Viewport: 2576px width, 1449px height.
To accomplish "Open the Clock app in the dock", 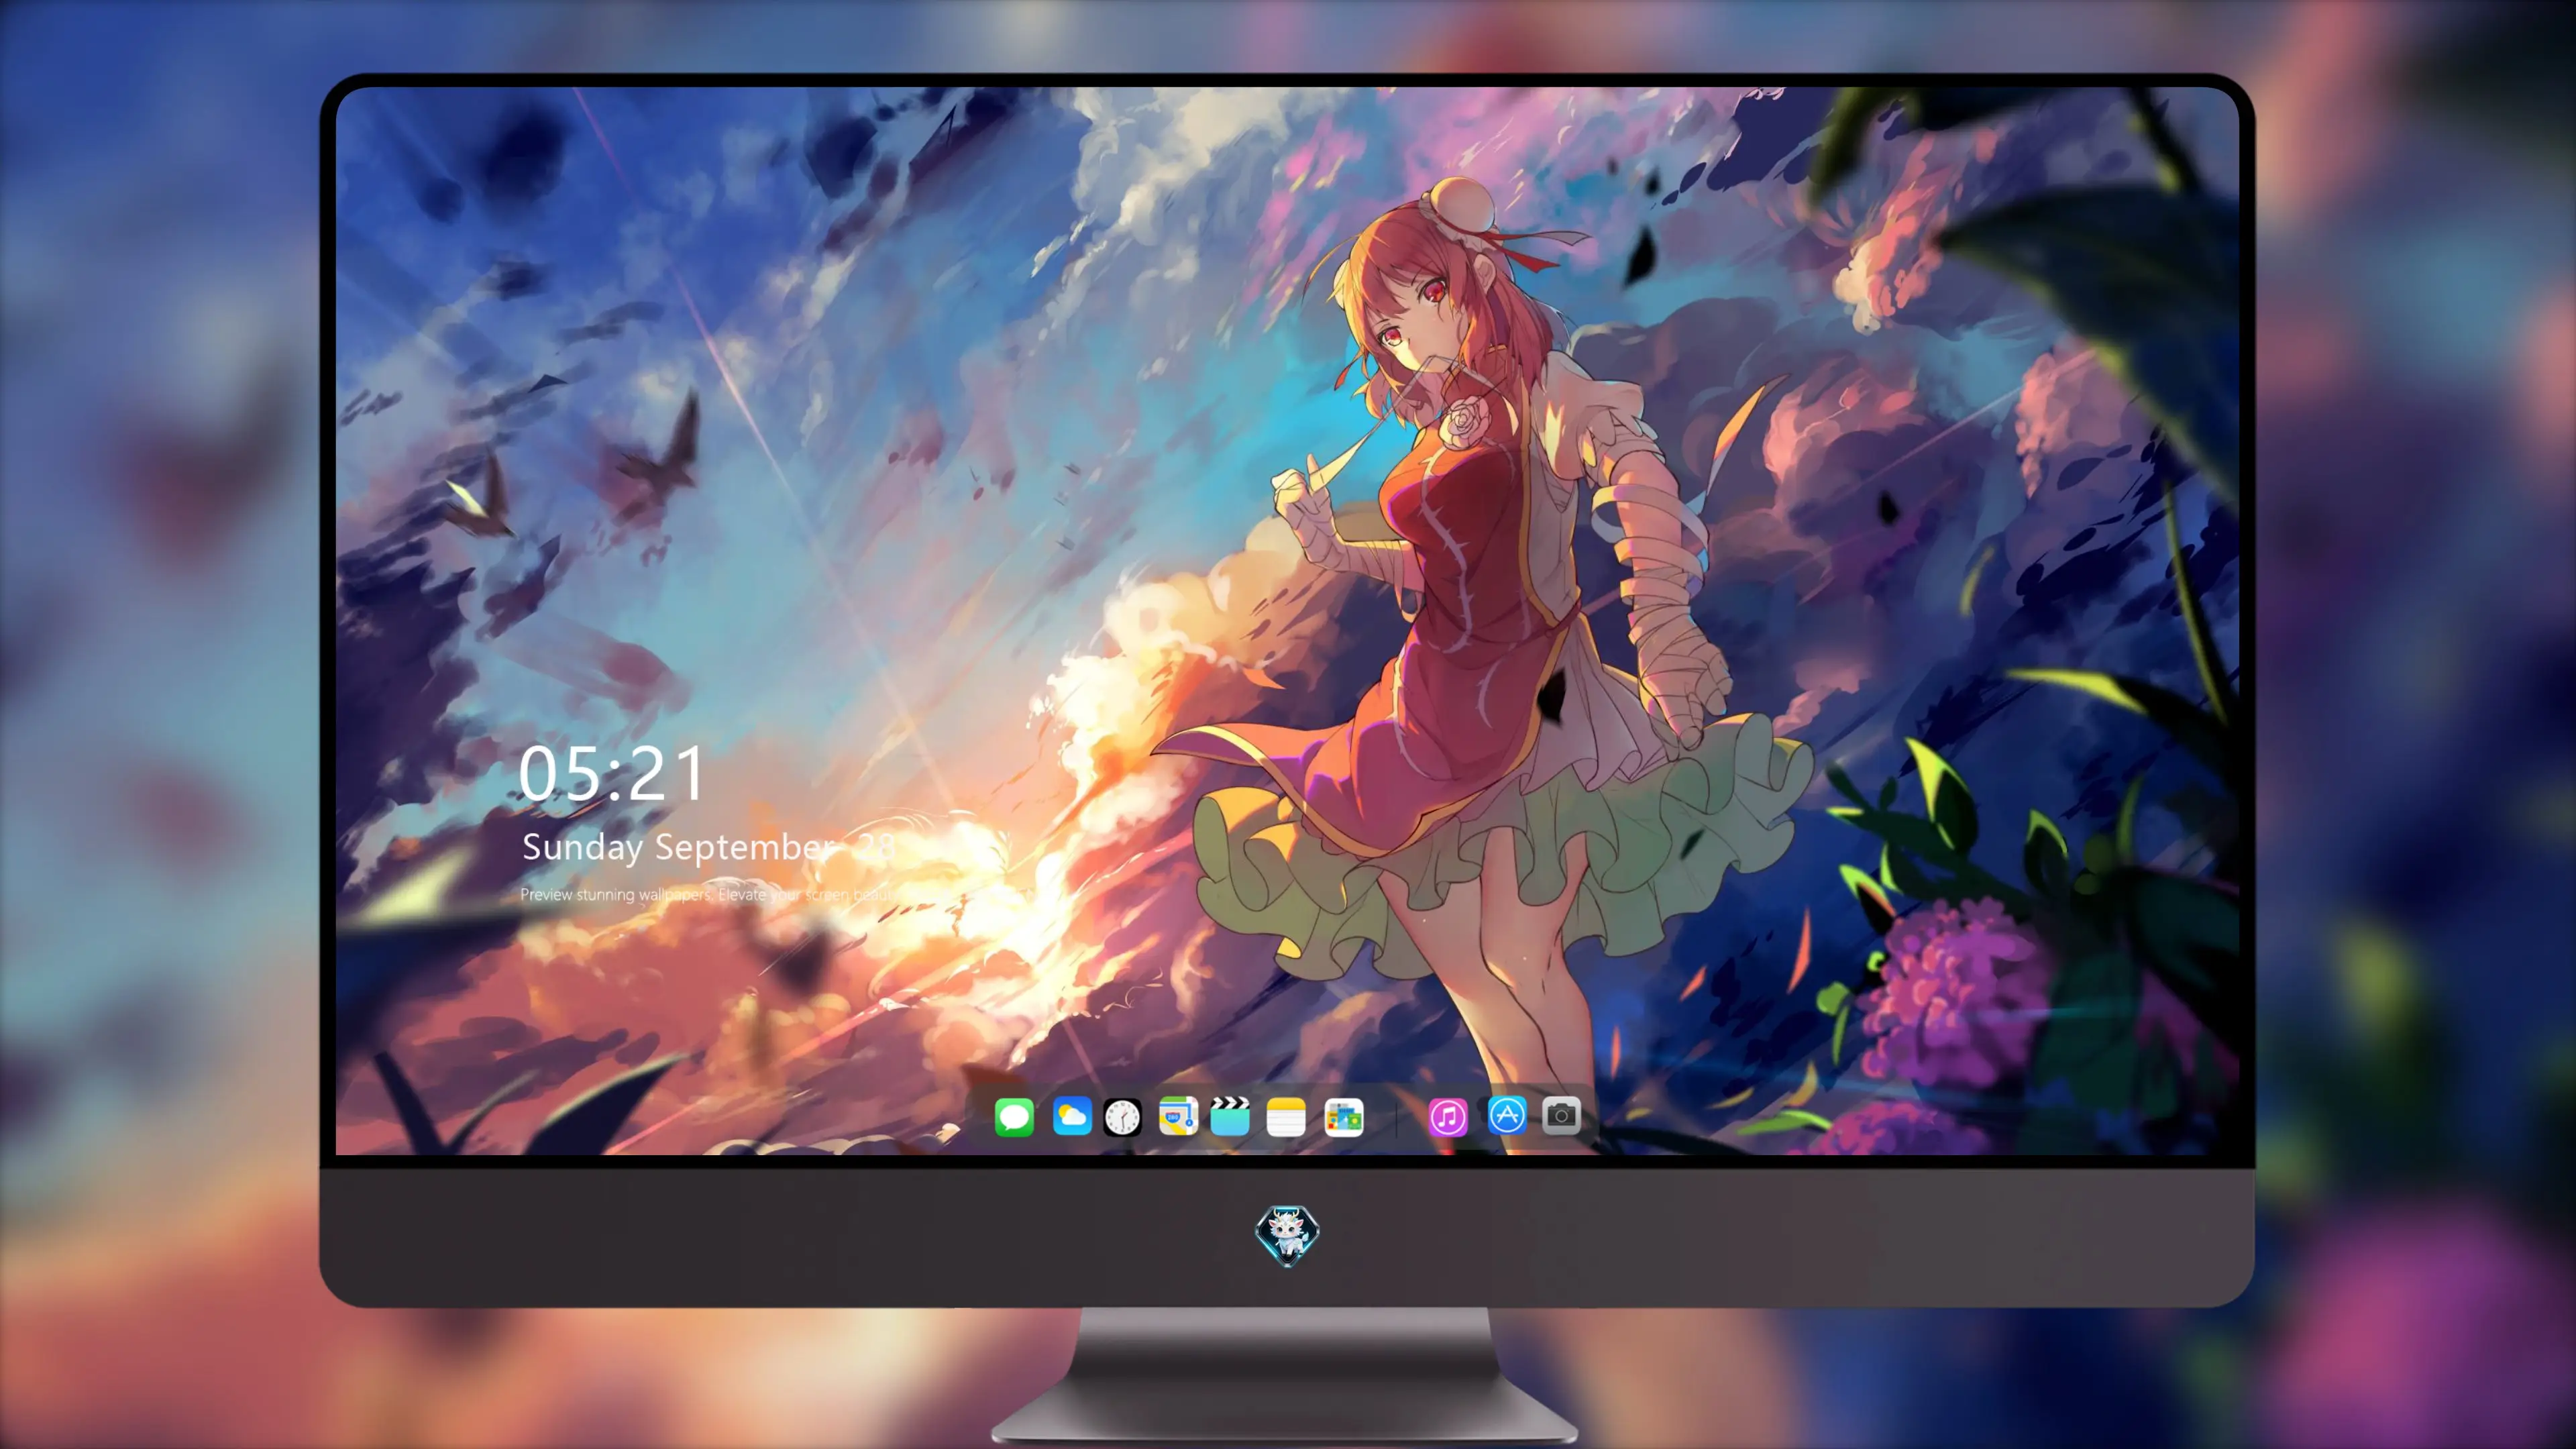I will coord(1122,1117).
